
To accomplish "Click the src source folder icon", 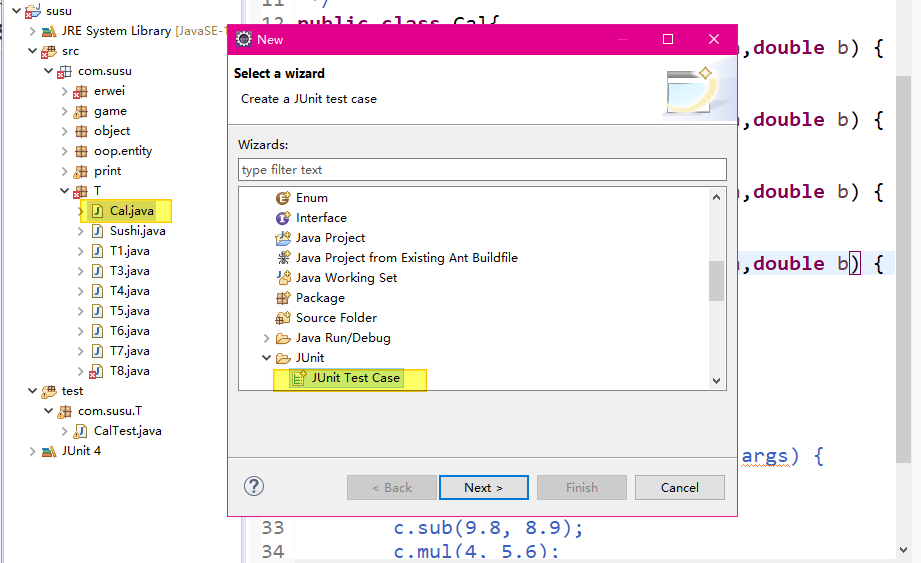I will click(49, 52).
